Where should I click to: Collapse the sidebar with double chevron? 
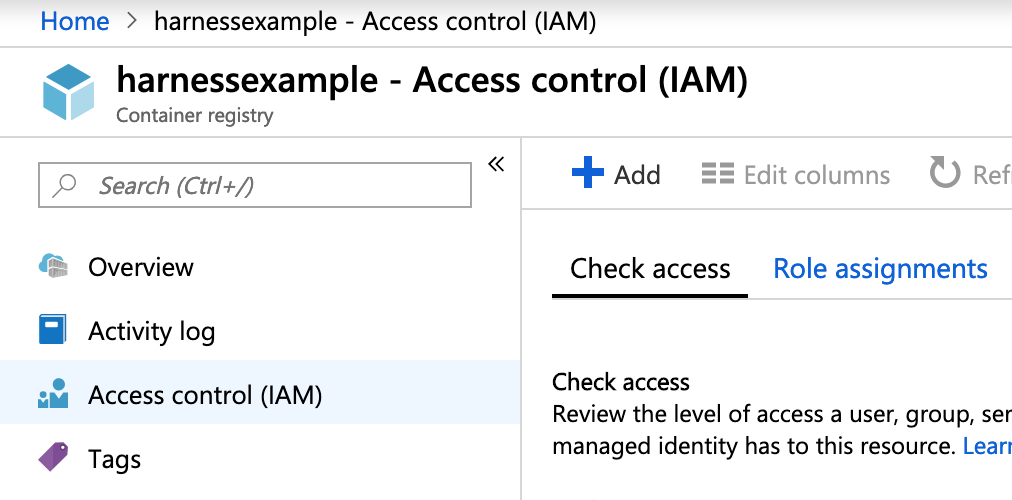point(496,164)
